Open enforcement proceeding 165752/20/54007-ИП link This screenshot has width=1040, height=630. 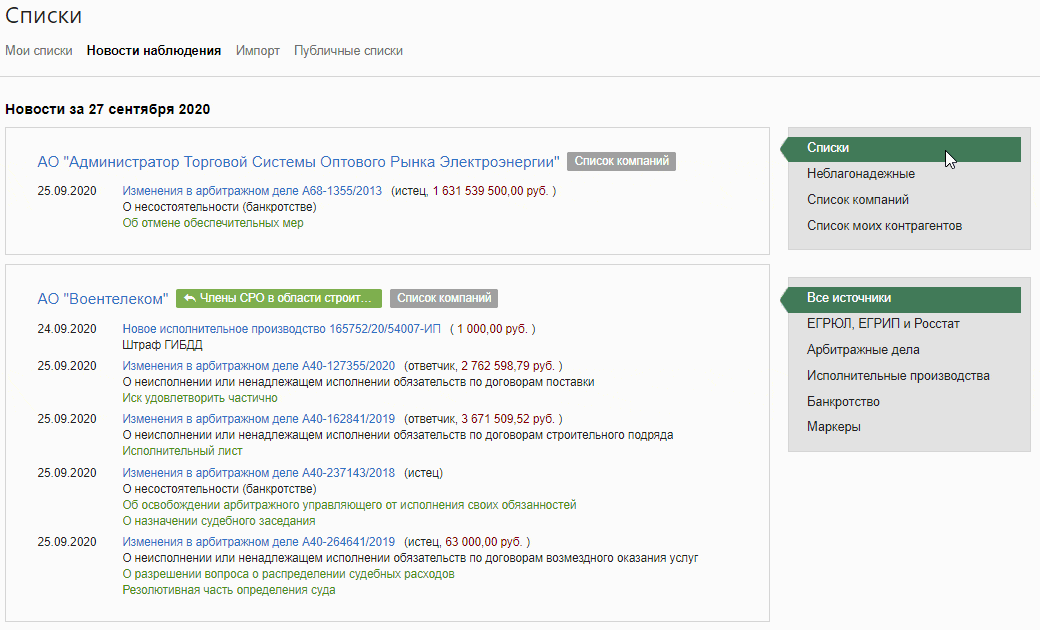point(281,329)
